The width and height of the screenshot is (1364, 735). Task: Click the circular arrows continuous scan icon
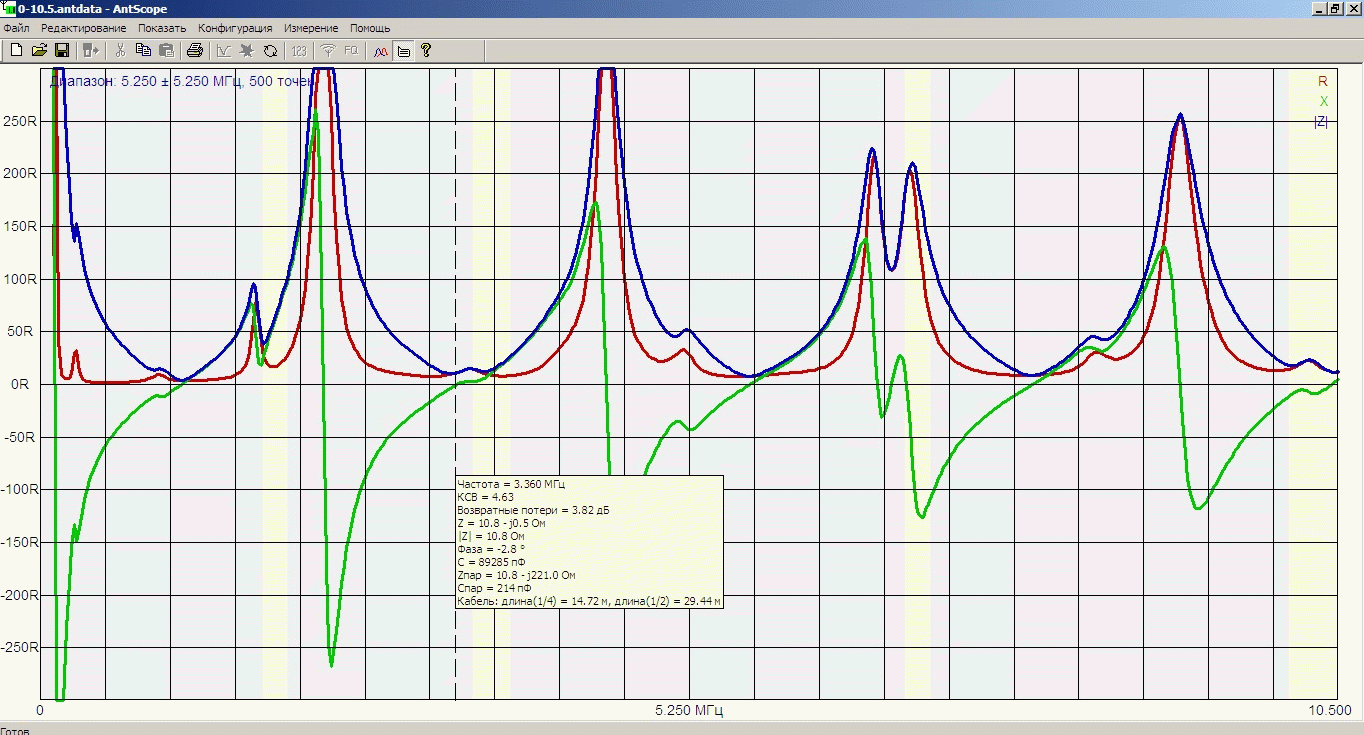coord(270,50)
